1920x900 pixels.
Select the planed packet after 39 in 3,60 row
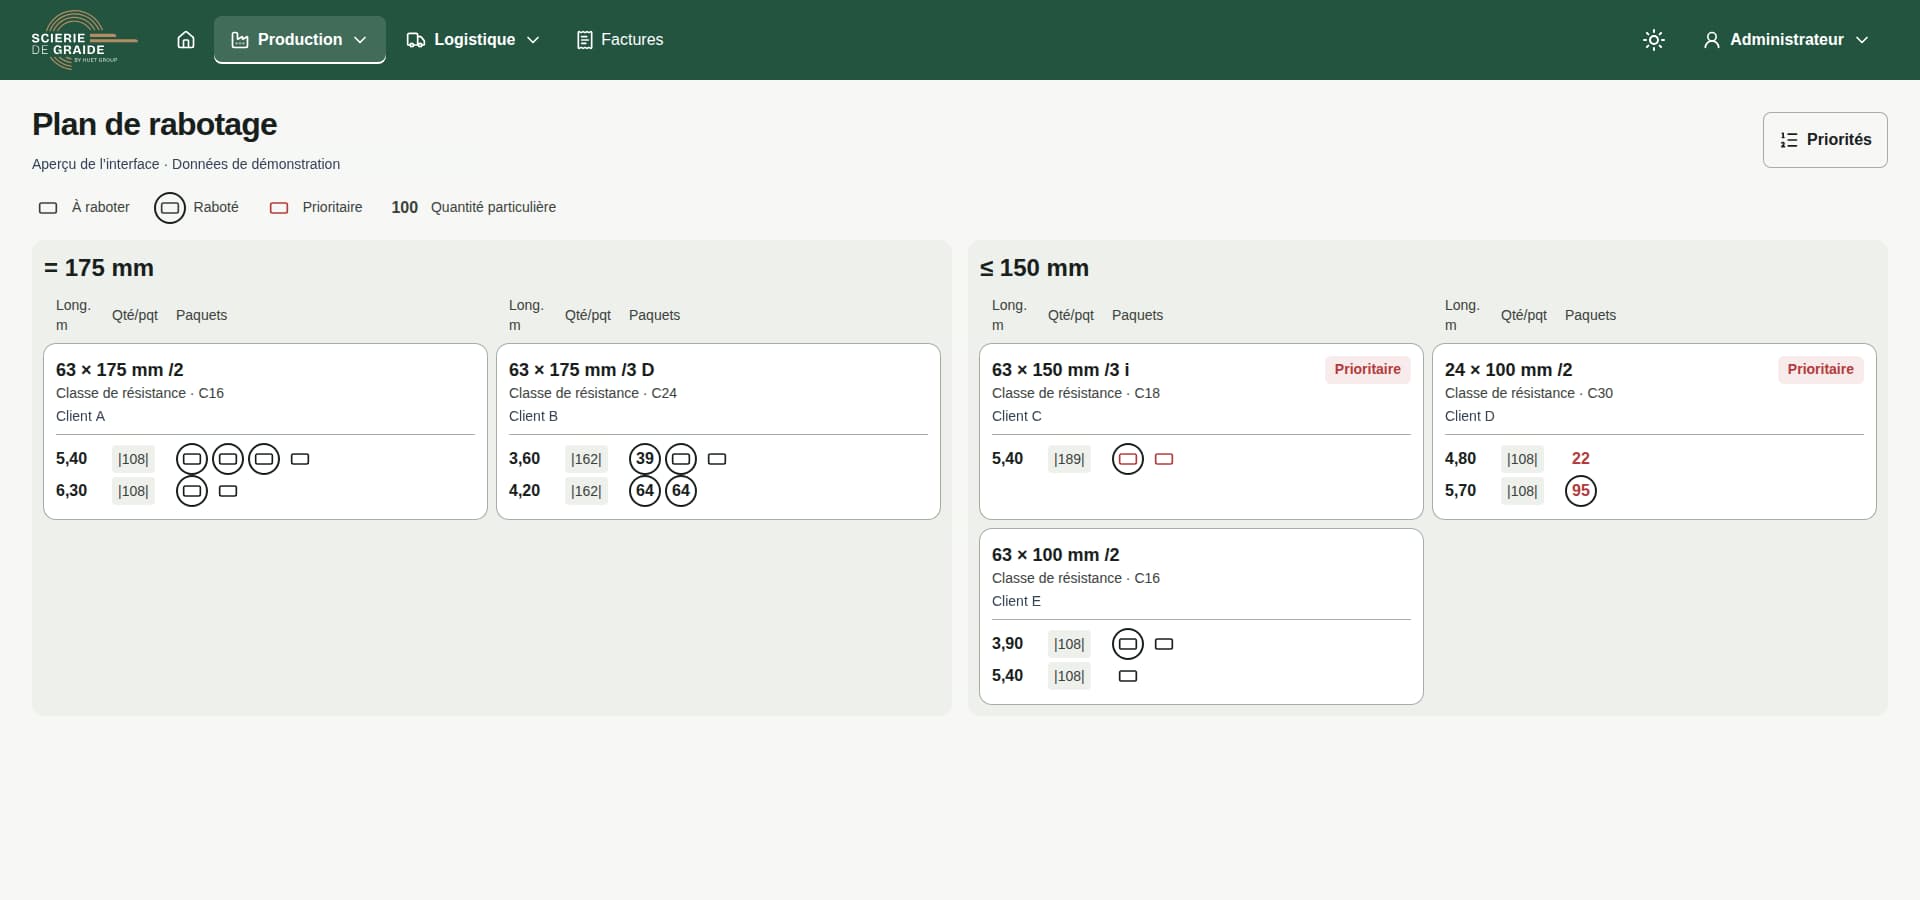[x=681, y=459]
